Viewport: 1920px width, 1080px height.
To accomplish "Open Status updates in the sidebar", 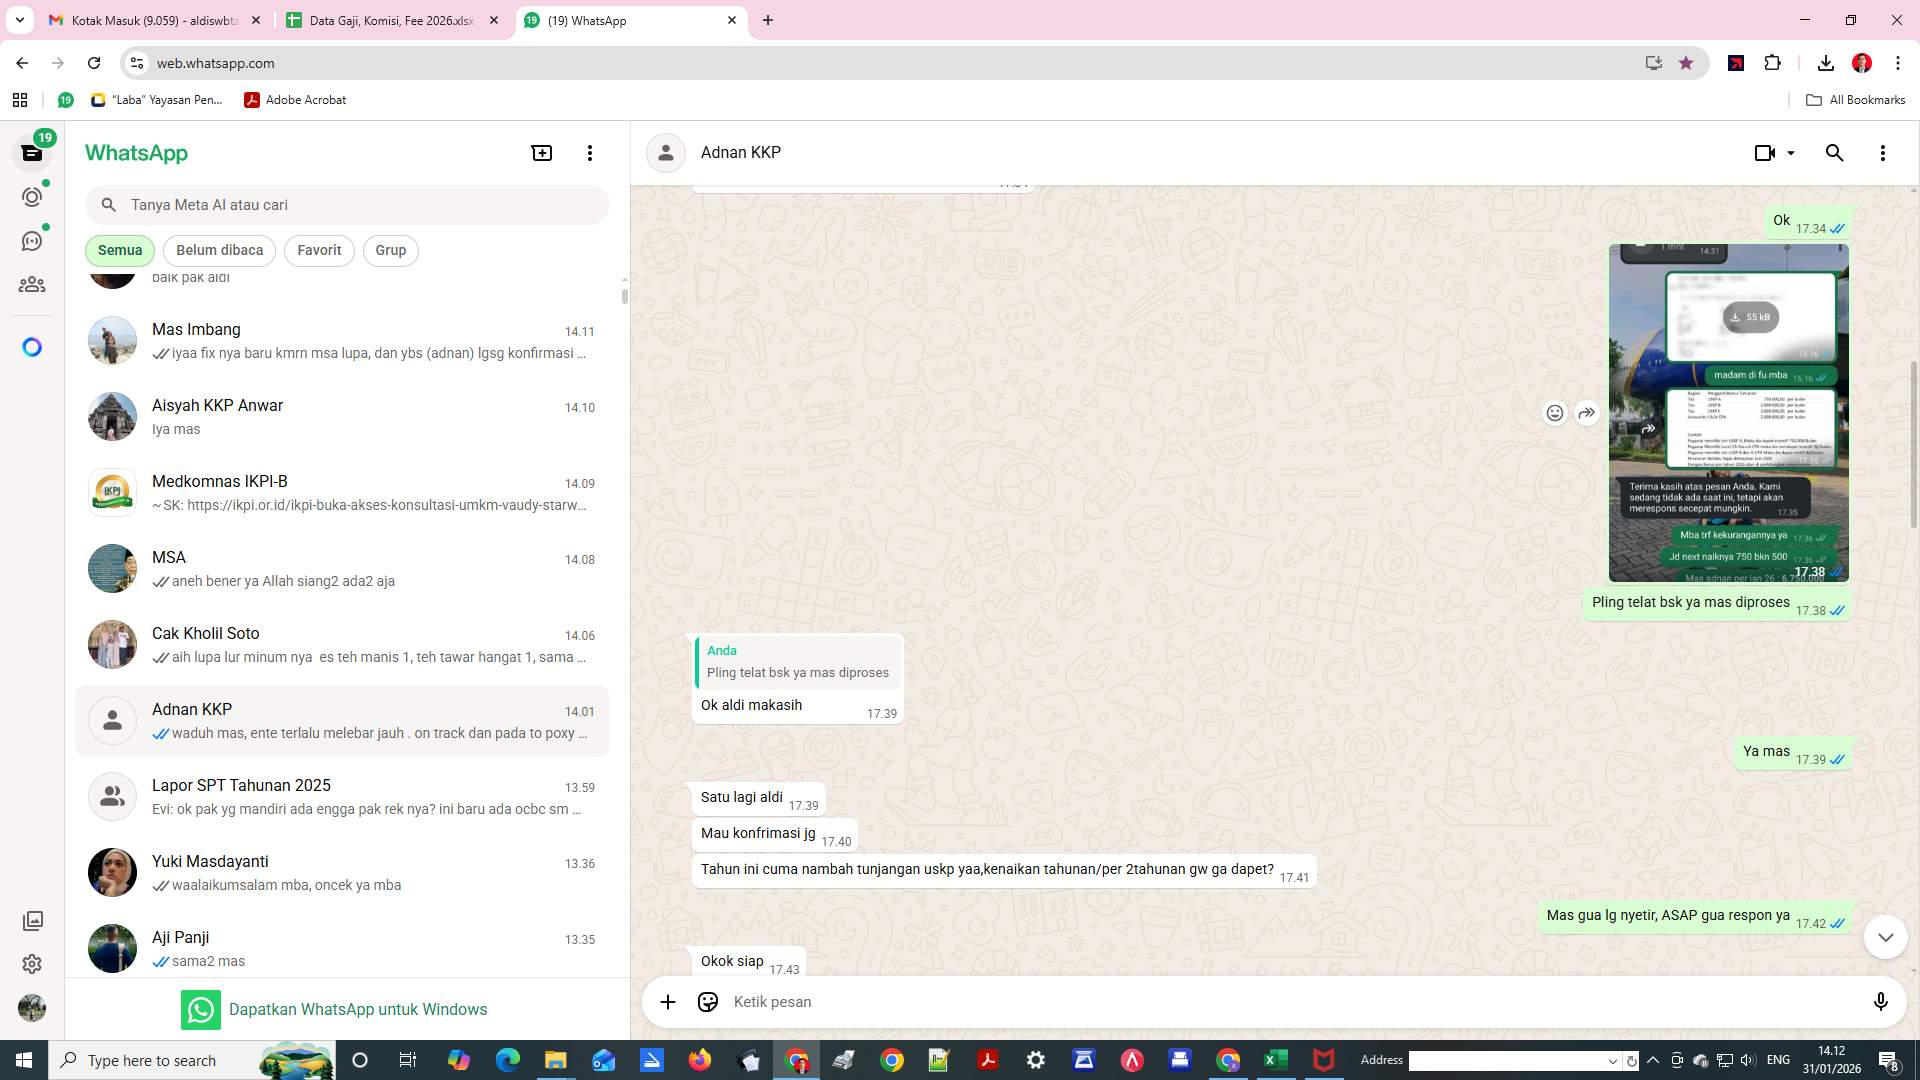I will [32, 197].
